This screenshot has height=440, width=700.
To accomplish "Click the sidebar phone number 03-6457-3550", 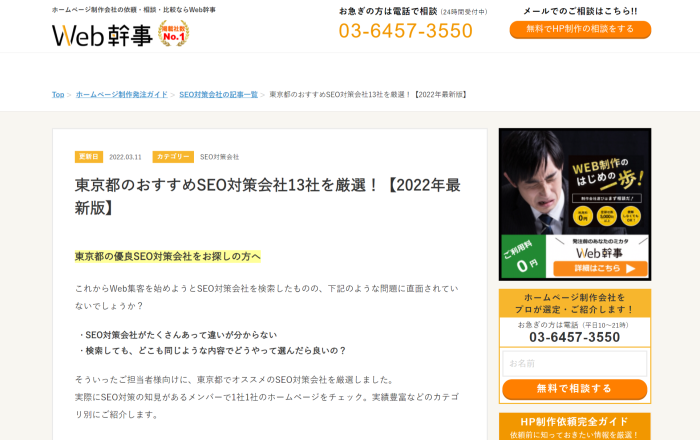I will point(575,337).
